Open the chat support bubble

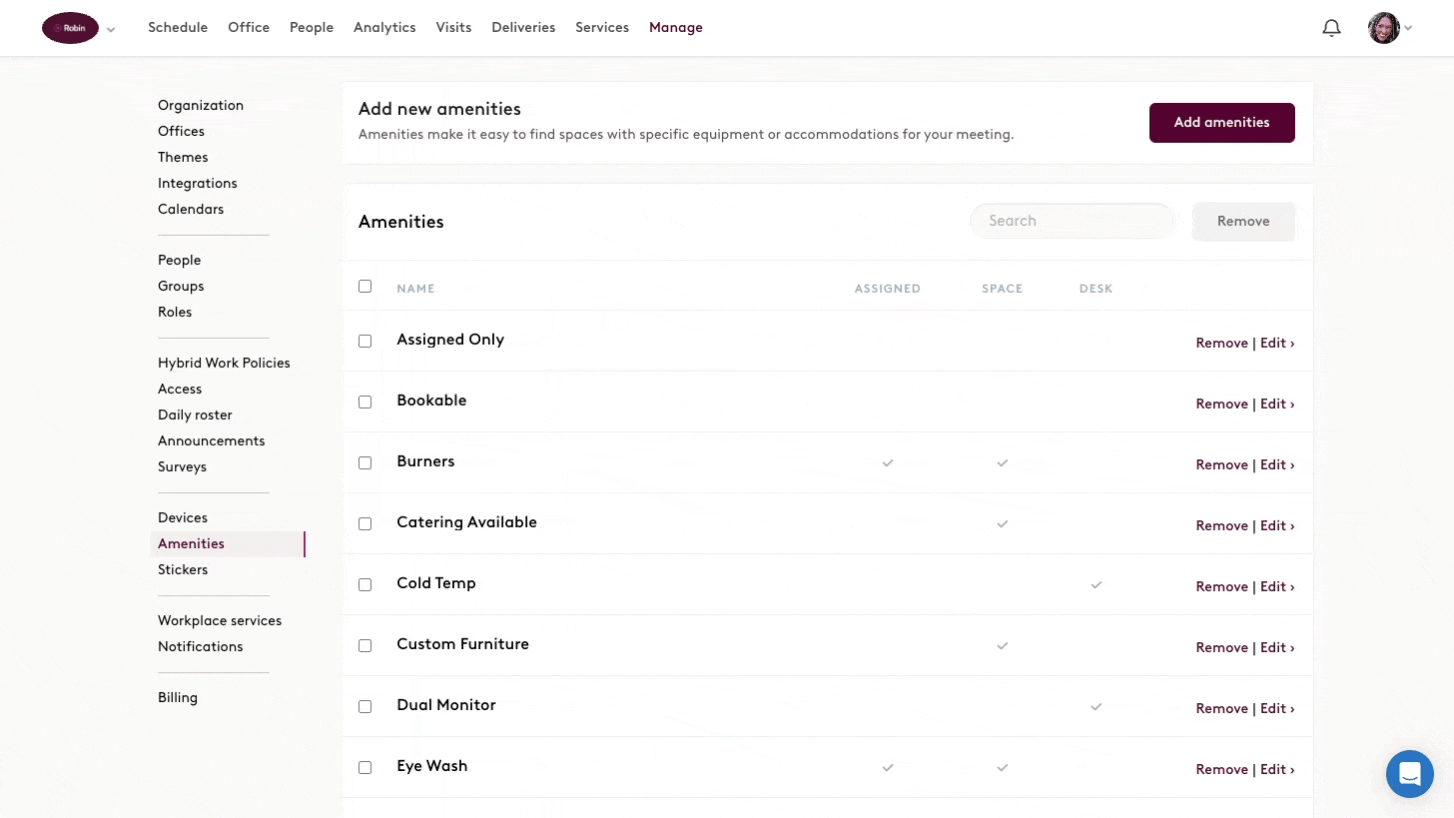(1410, 774)
